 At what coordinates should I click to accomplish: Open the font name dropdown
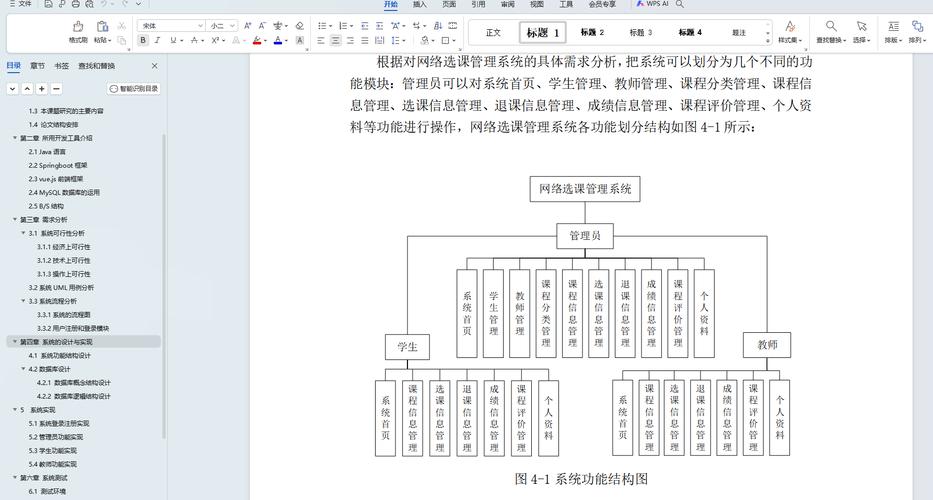tap(200, 26)
